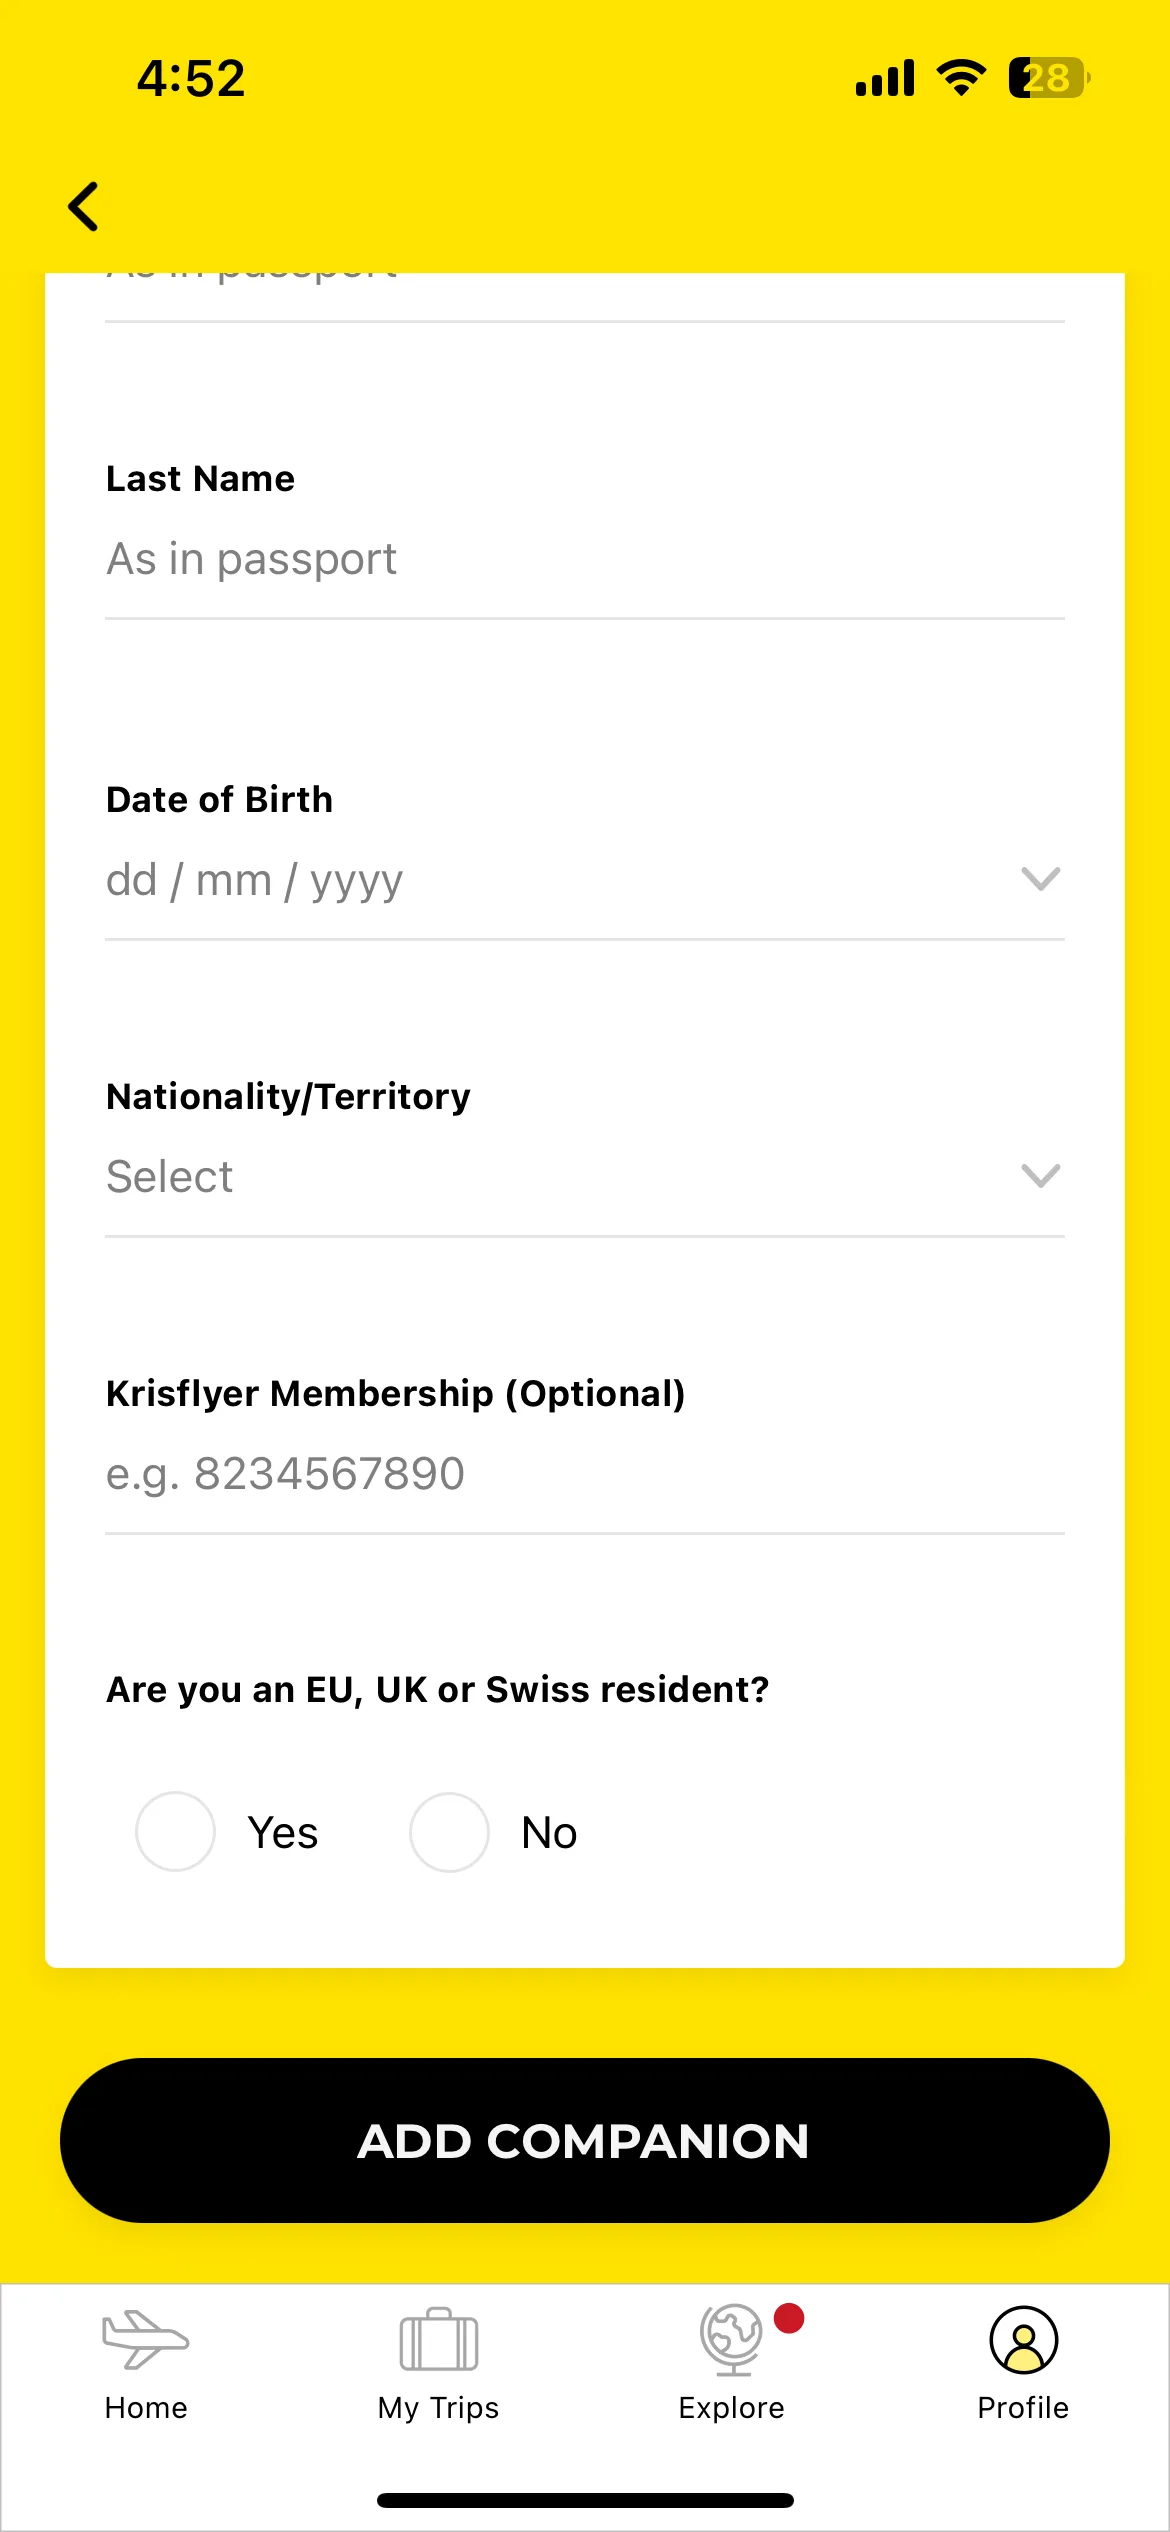Open the Profile person icon
1170x2532 pixels.
(1023, 2339)
